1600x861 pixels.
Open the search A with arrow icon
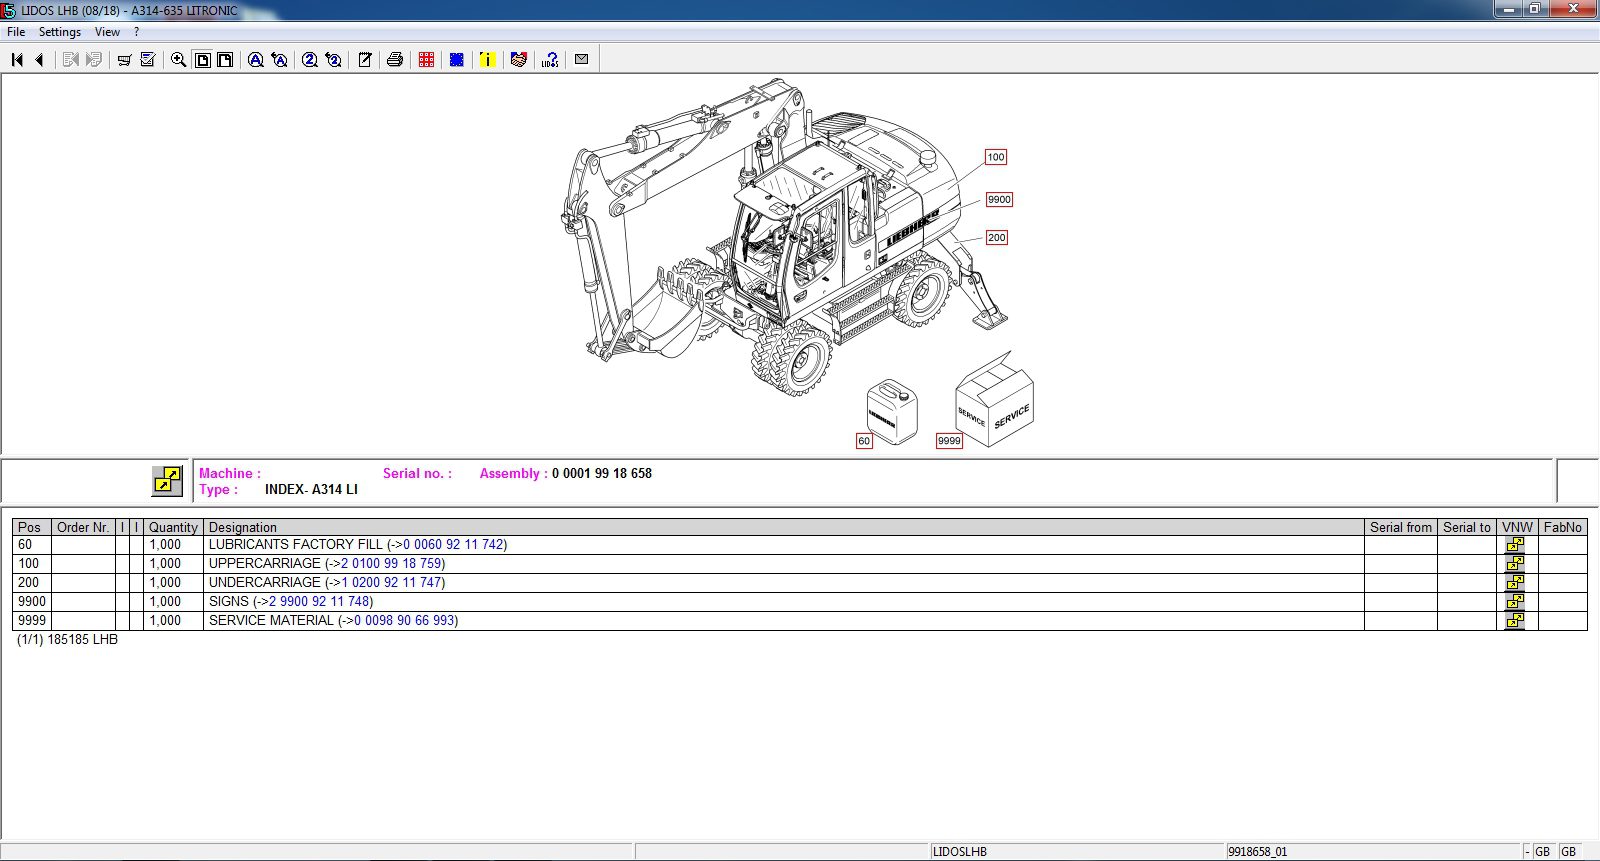280,60
